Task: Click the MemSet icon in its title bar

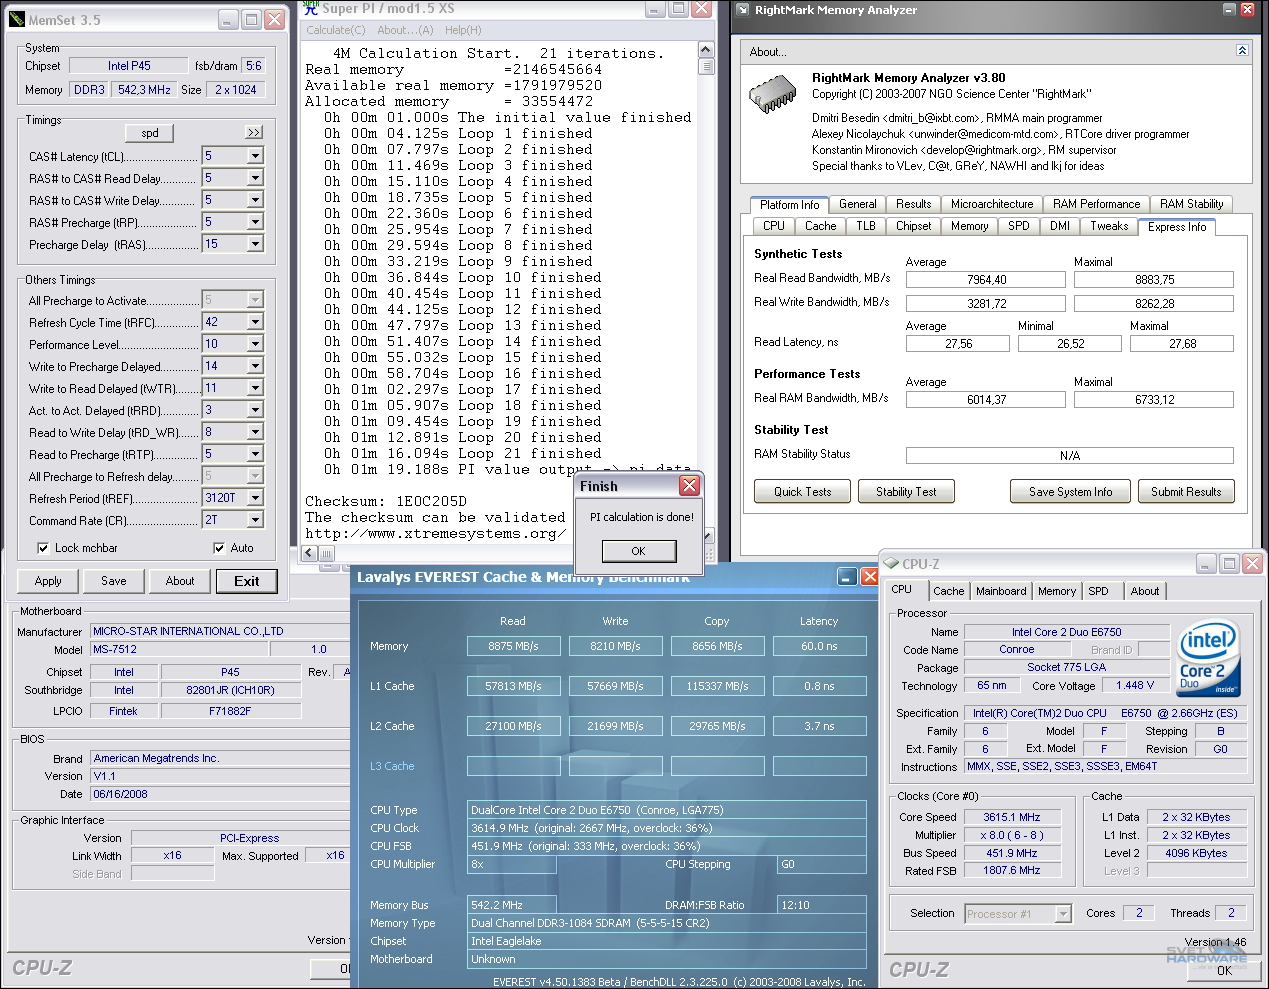Action: point(16,19)
